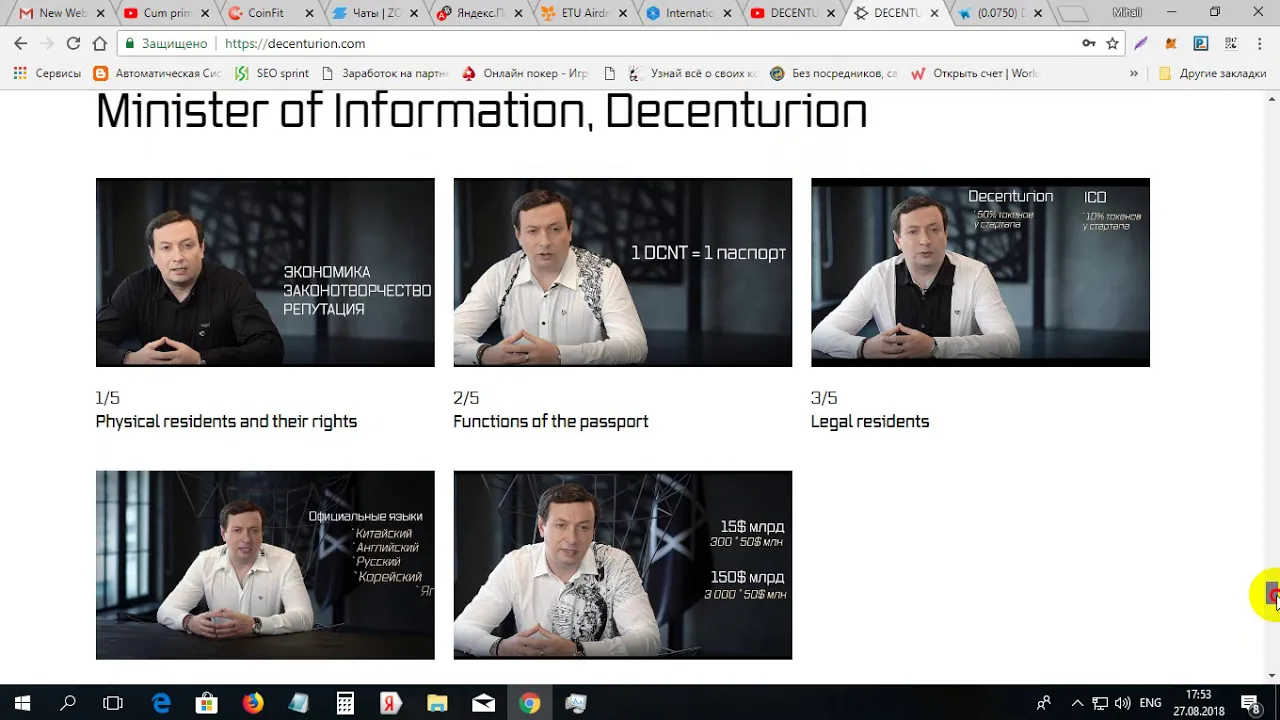The width and height of the screenshot is (1280, 720).
Task: Open the blue P extension icon
Action: 1201,44
